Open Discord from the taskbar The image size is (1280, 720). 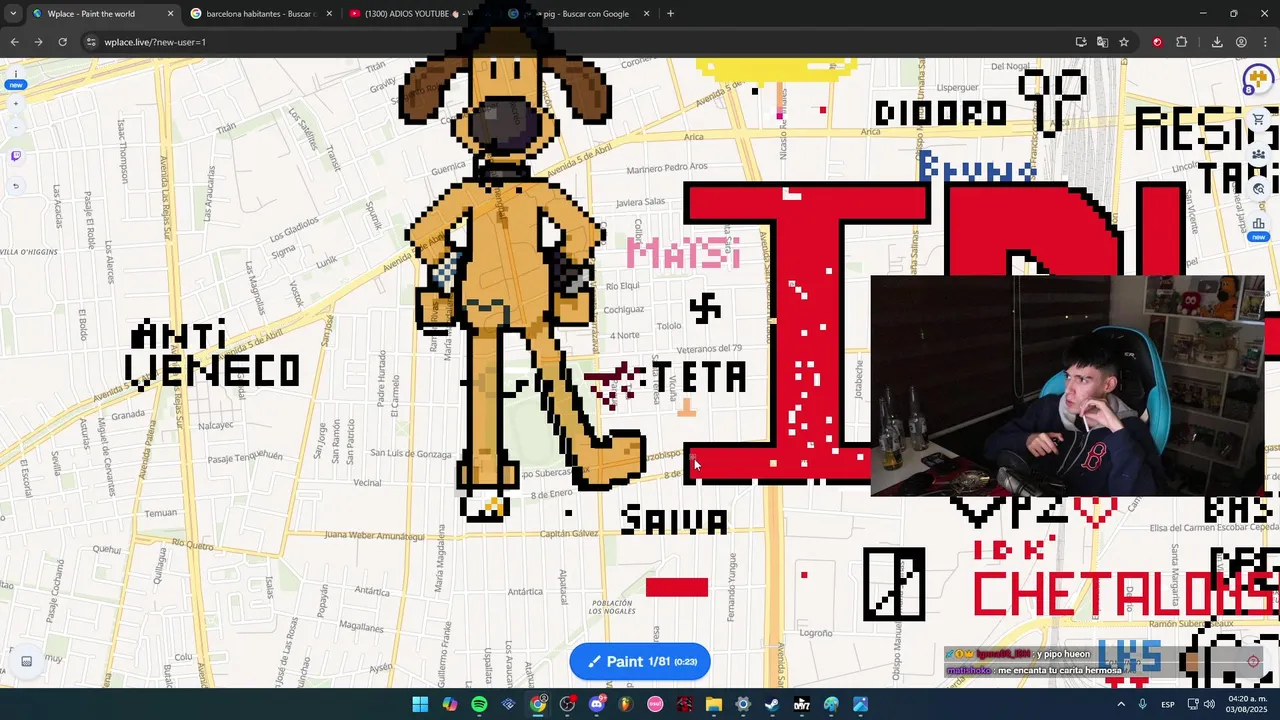pyautogui.click(x=597, y=704)
